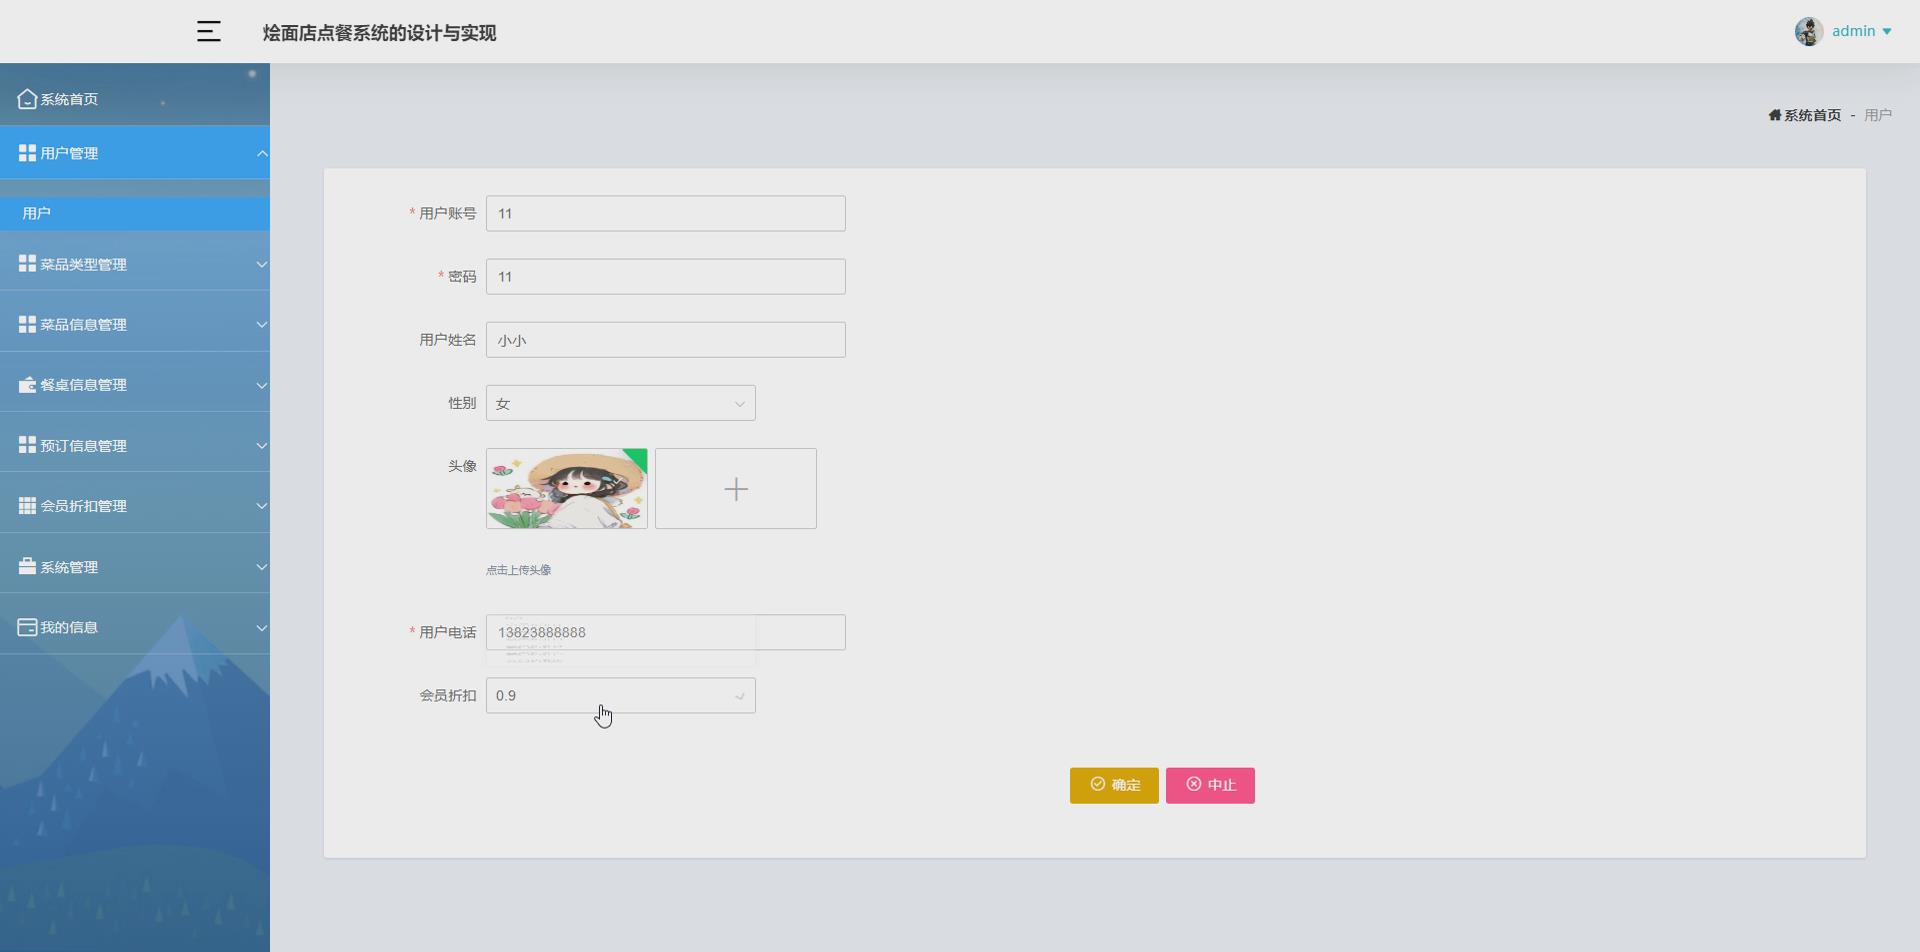Image resolution: width=1920 pixels, height=952 pixels.
Task: Collapse the 用户管理 menu chevron
Action: (261, 153)
